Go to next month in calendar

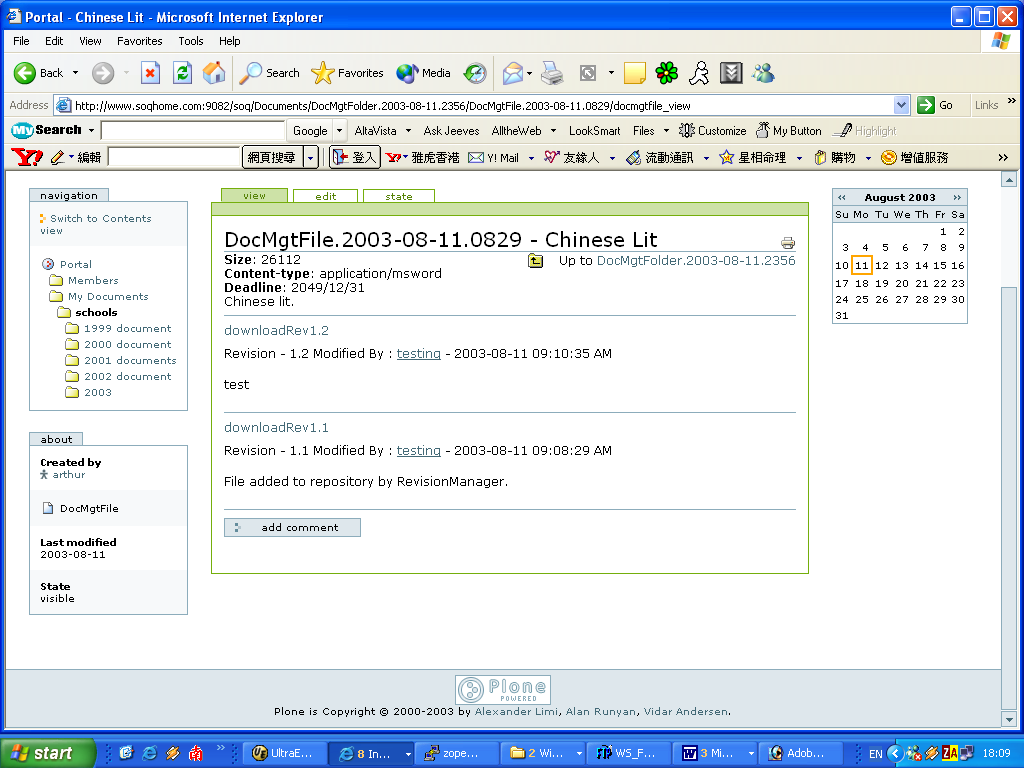(x=957, y=197)
